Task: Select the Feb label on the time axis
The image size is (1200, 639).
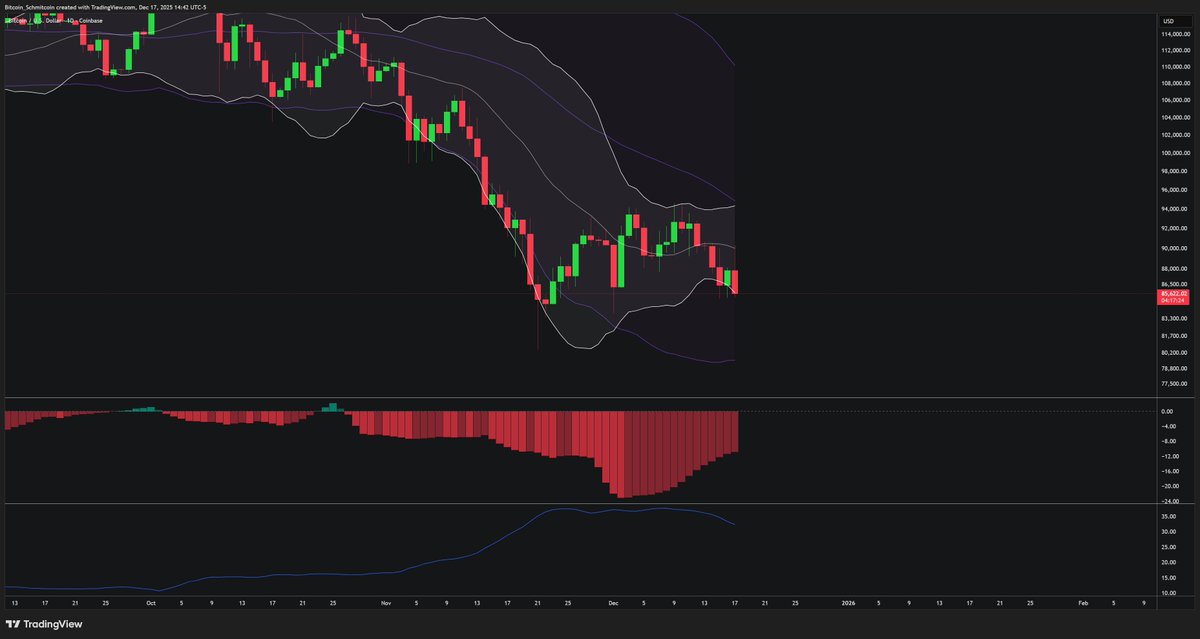Action: point(1084,604)
